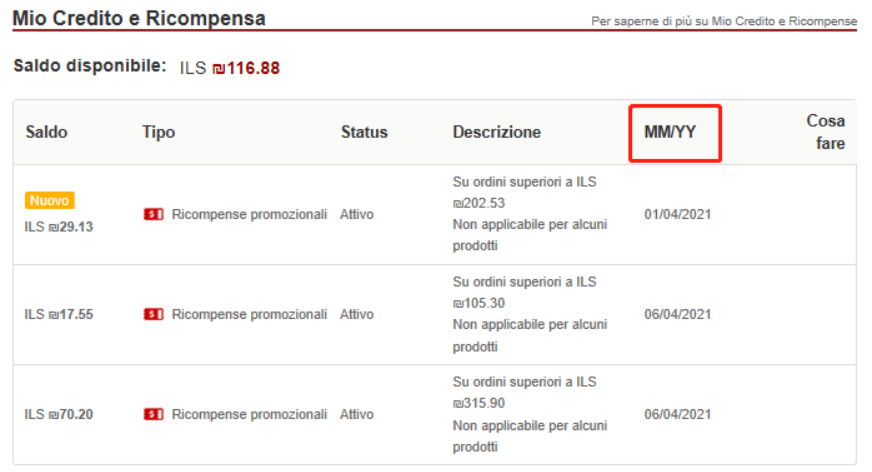Click the Descrizione column header
The width and height of the screenshot is (872, 472).
(496, 132)
